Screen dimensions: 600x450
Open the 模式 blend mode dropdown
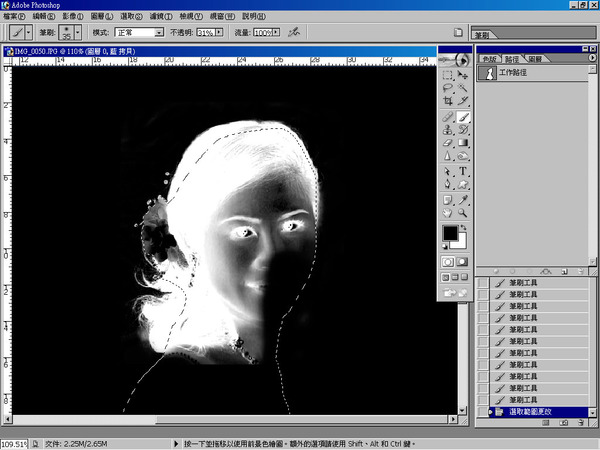click(x=159, y=33)
